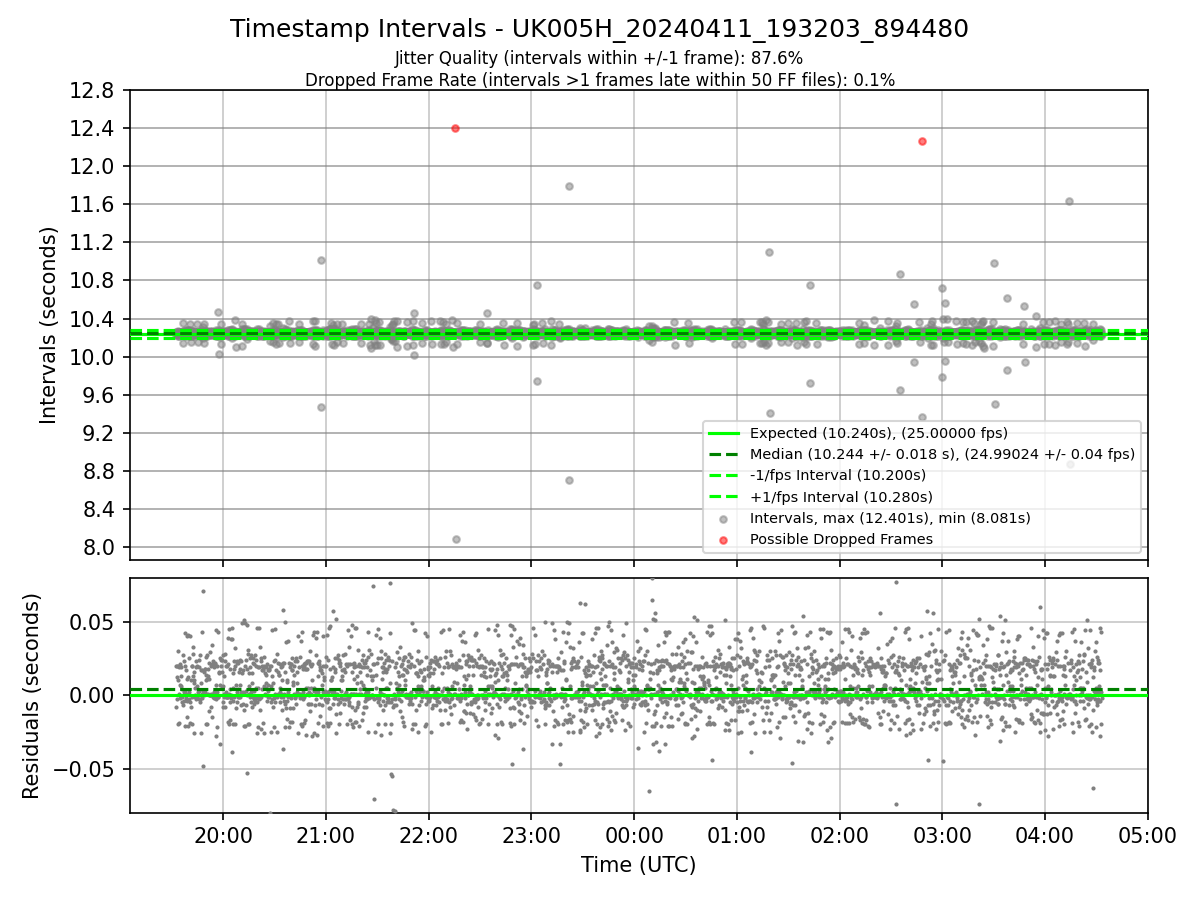Click the gray outlier point at 11.8 seconds
The width and height of the screenshot is (1200, 900).
coord(569,186)
